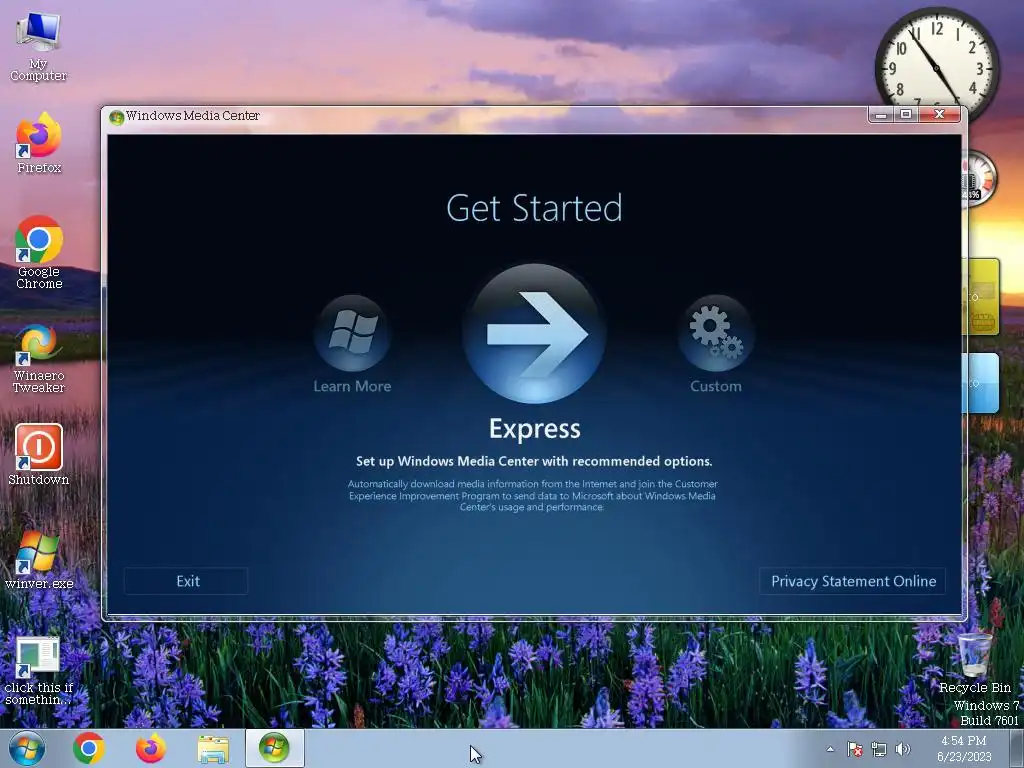
Task: Select the winver.exe desktop shortcut
Action: click(39, 560)
